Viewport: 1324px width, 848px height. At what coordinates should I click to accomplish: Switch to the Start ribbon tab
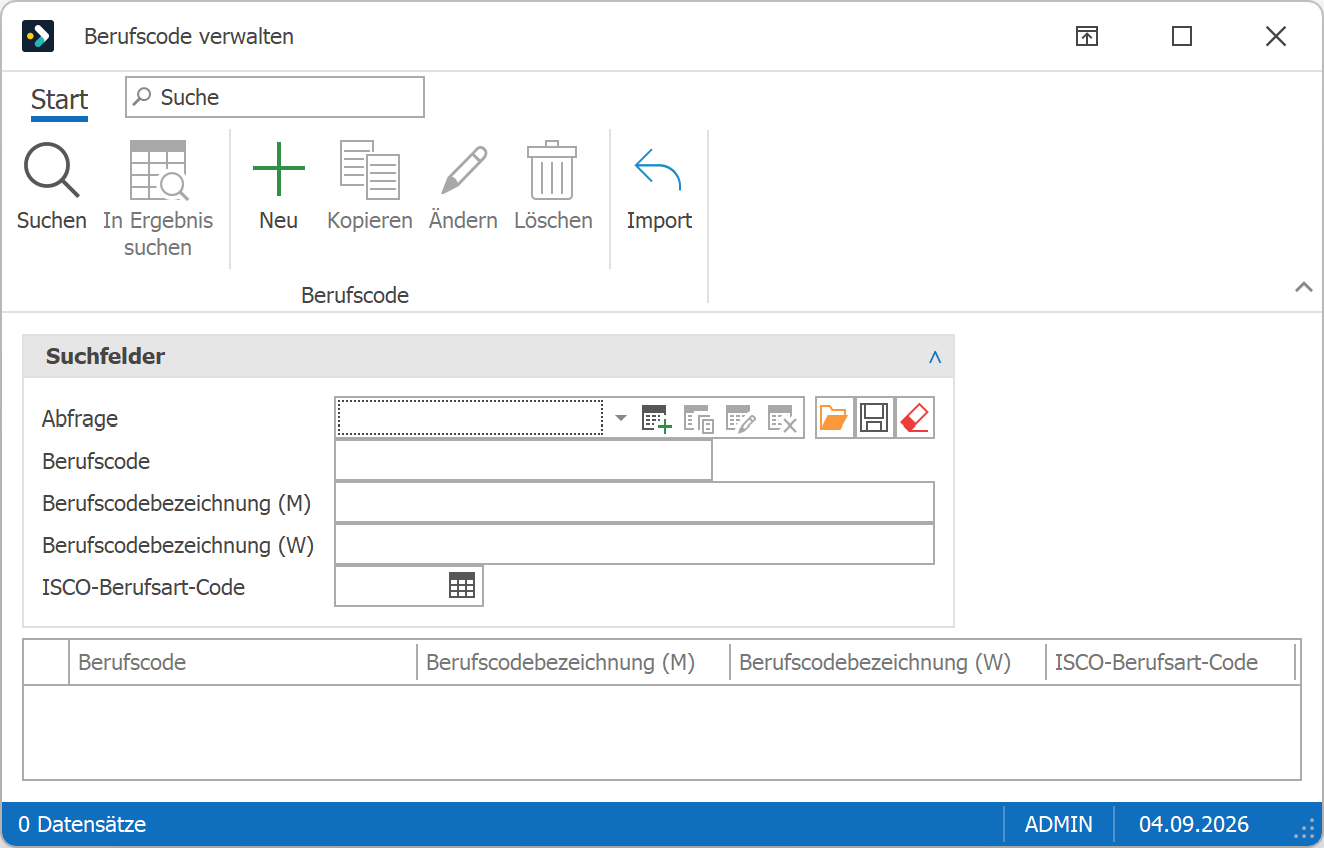pos(59,100)
